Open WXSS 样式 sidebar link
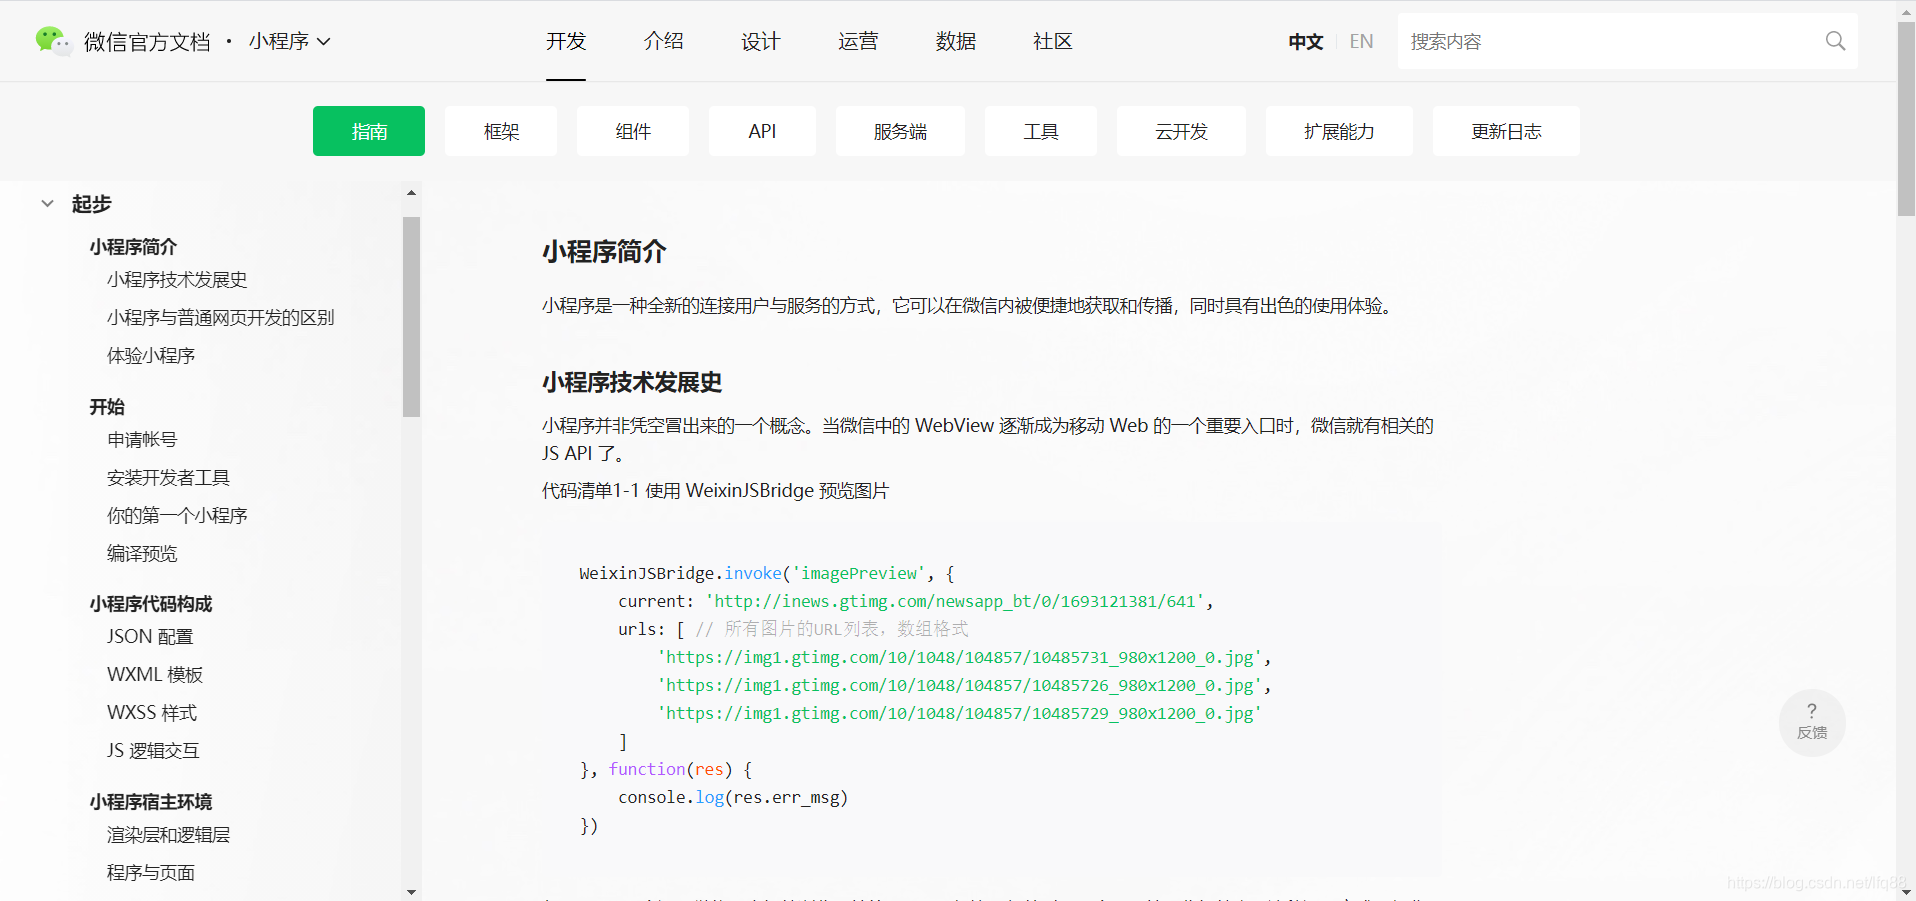 (152, 712)
